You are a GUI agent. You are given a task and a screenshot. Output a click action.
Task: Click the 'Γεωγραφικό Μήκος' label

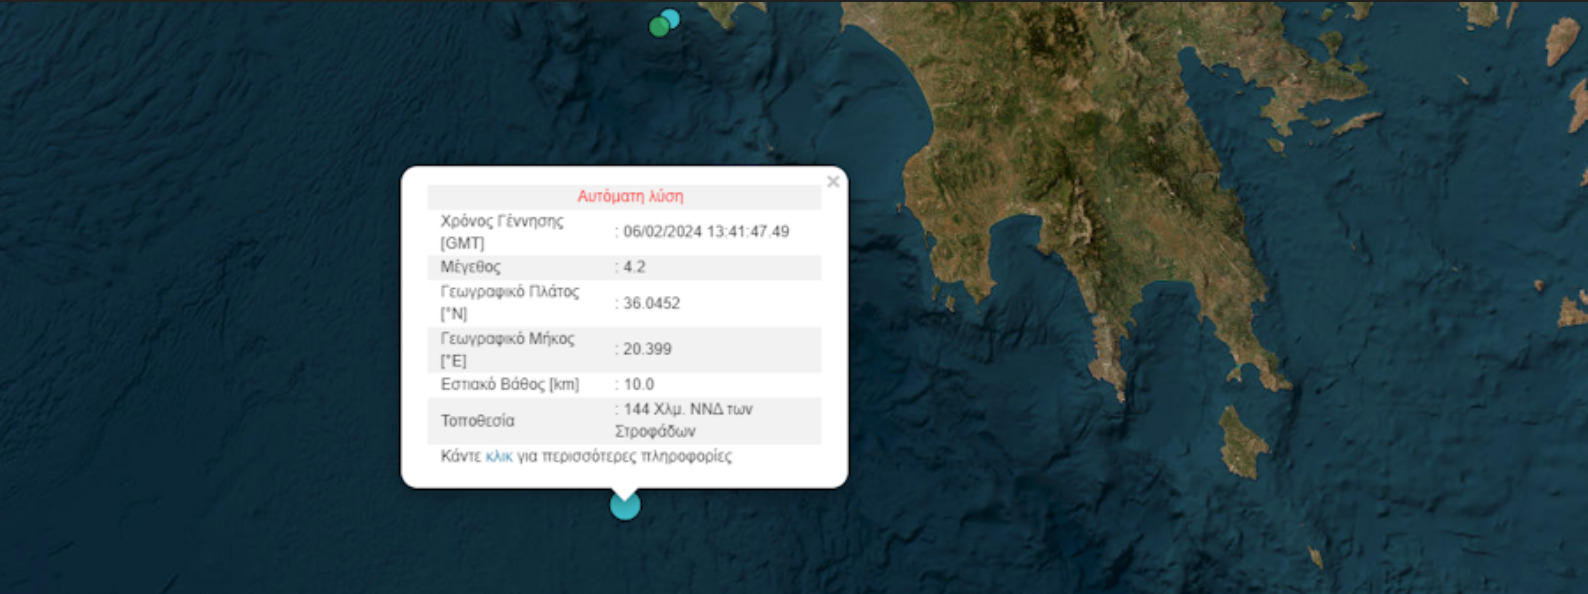(x=507, y=339)
